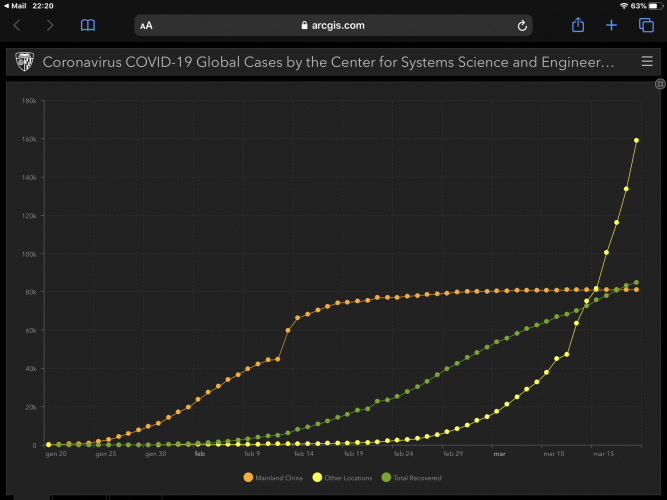Reload the arcgis.com page
The image size is (667, 500).
(x=522, y=25)
